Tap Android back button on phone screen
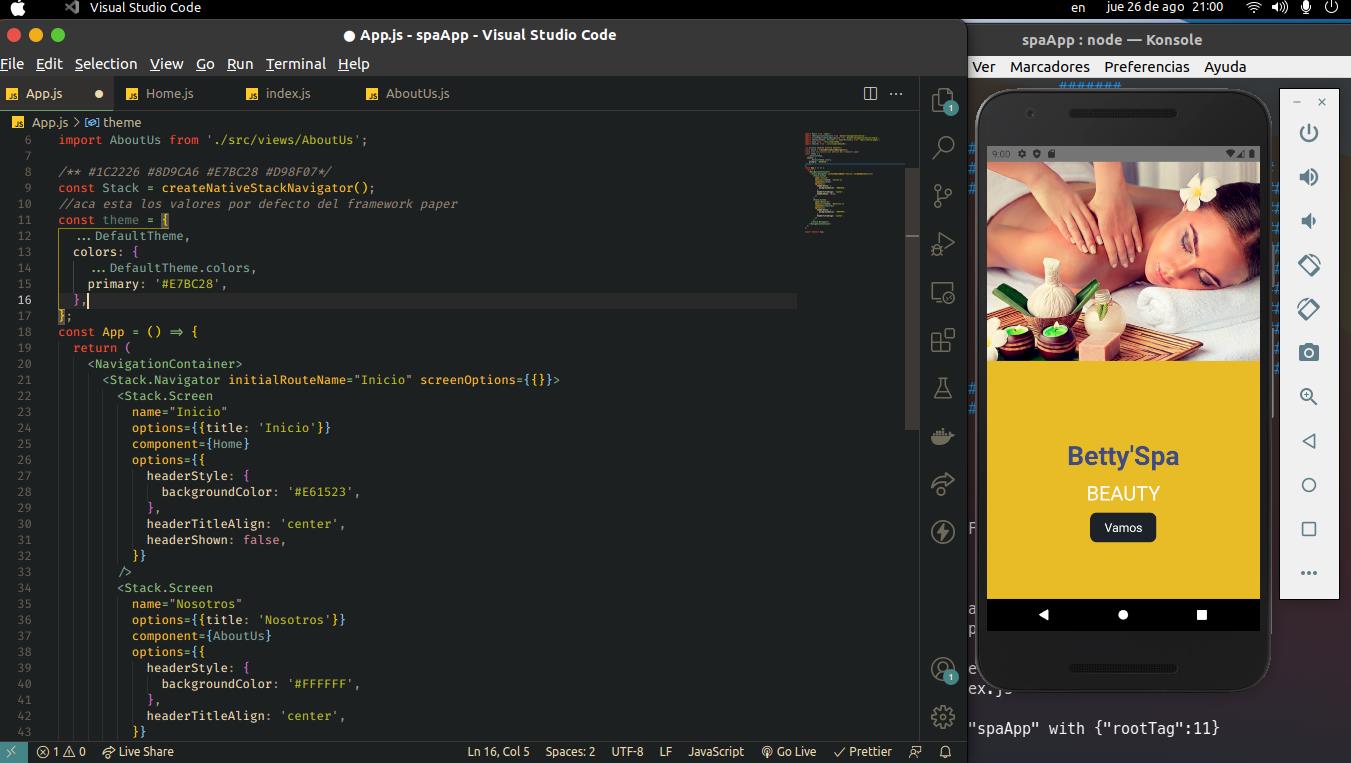 pyautogui.click(x=1043, y=615)
